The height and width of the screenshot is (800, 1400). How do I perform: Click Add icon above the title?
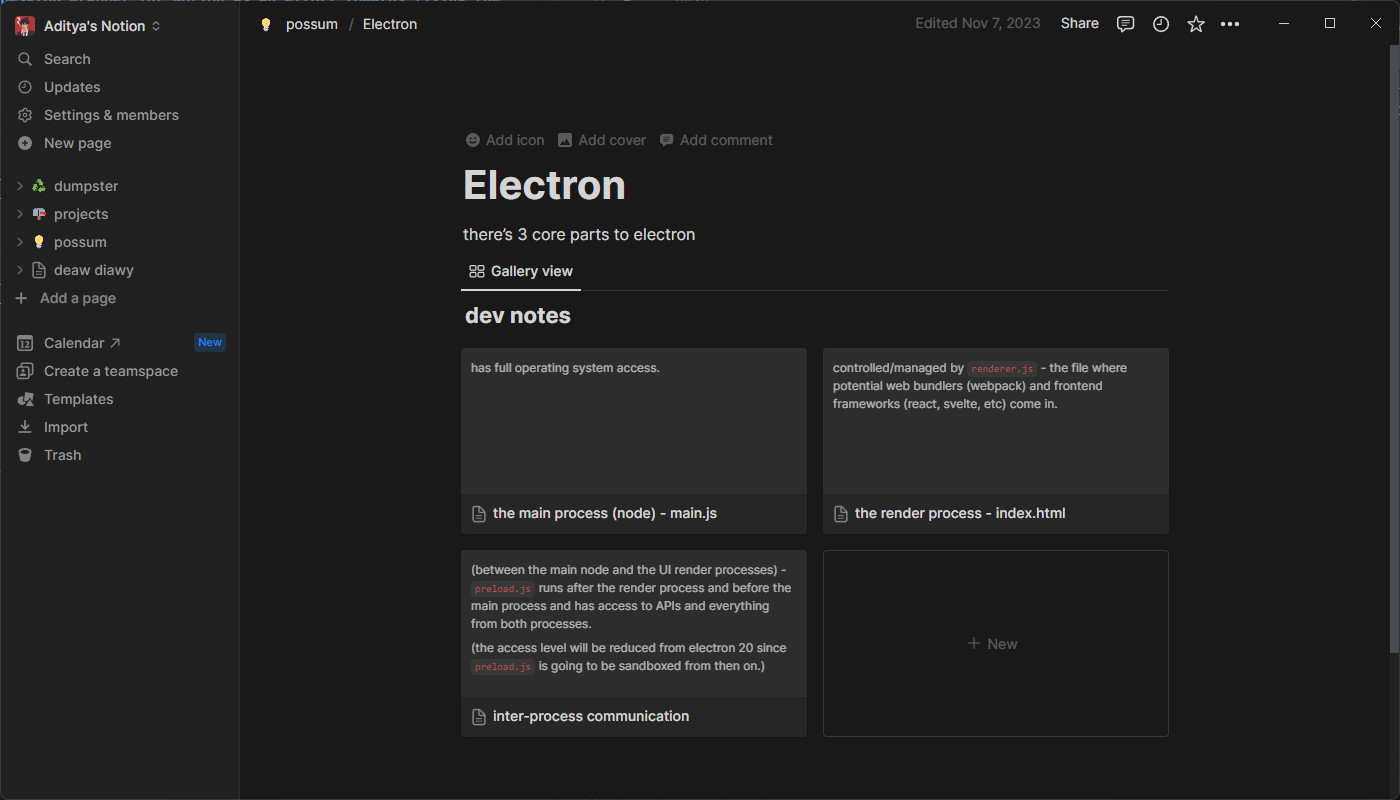[505, 140]
